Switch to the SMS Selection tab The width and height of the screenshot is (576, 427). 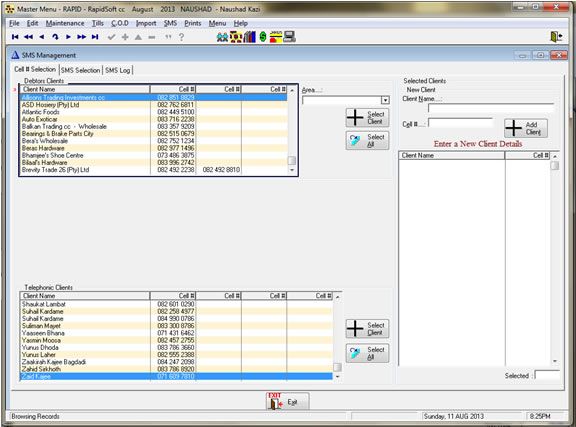coord(80,70)
